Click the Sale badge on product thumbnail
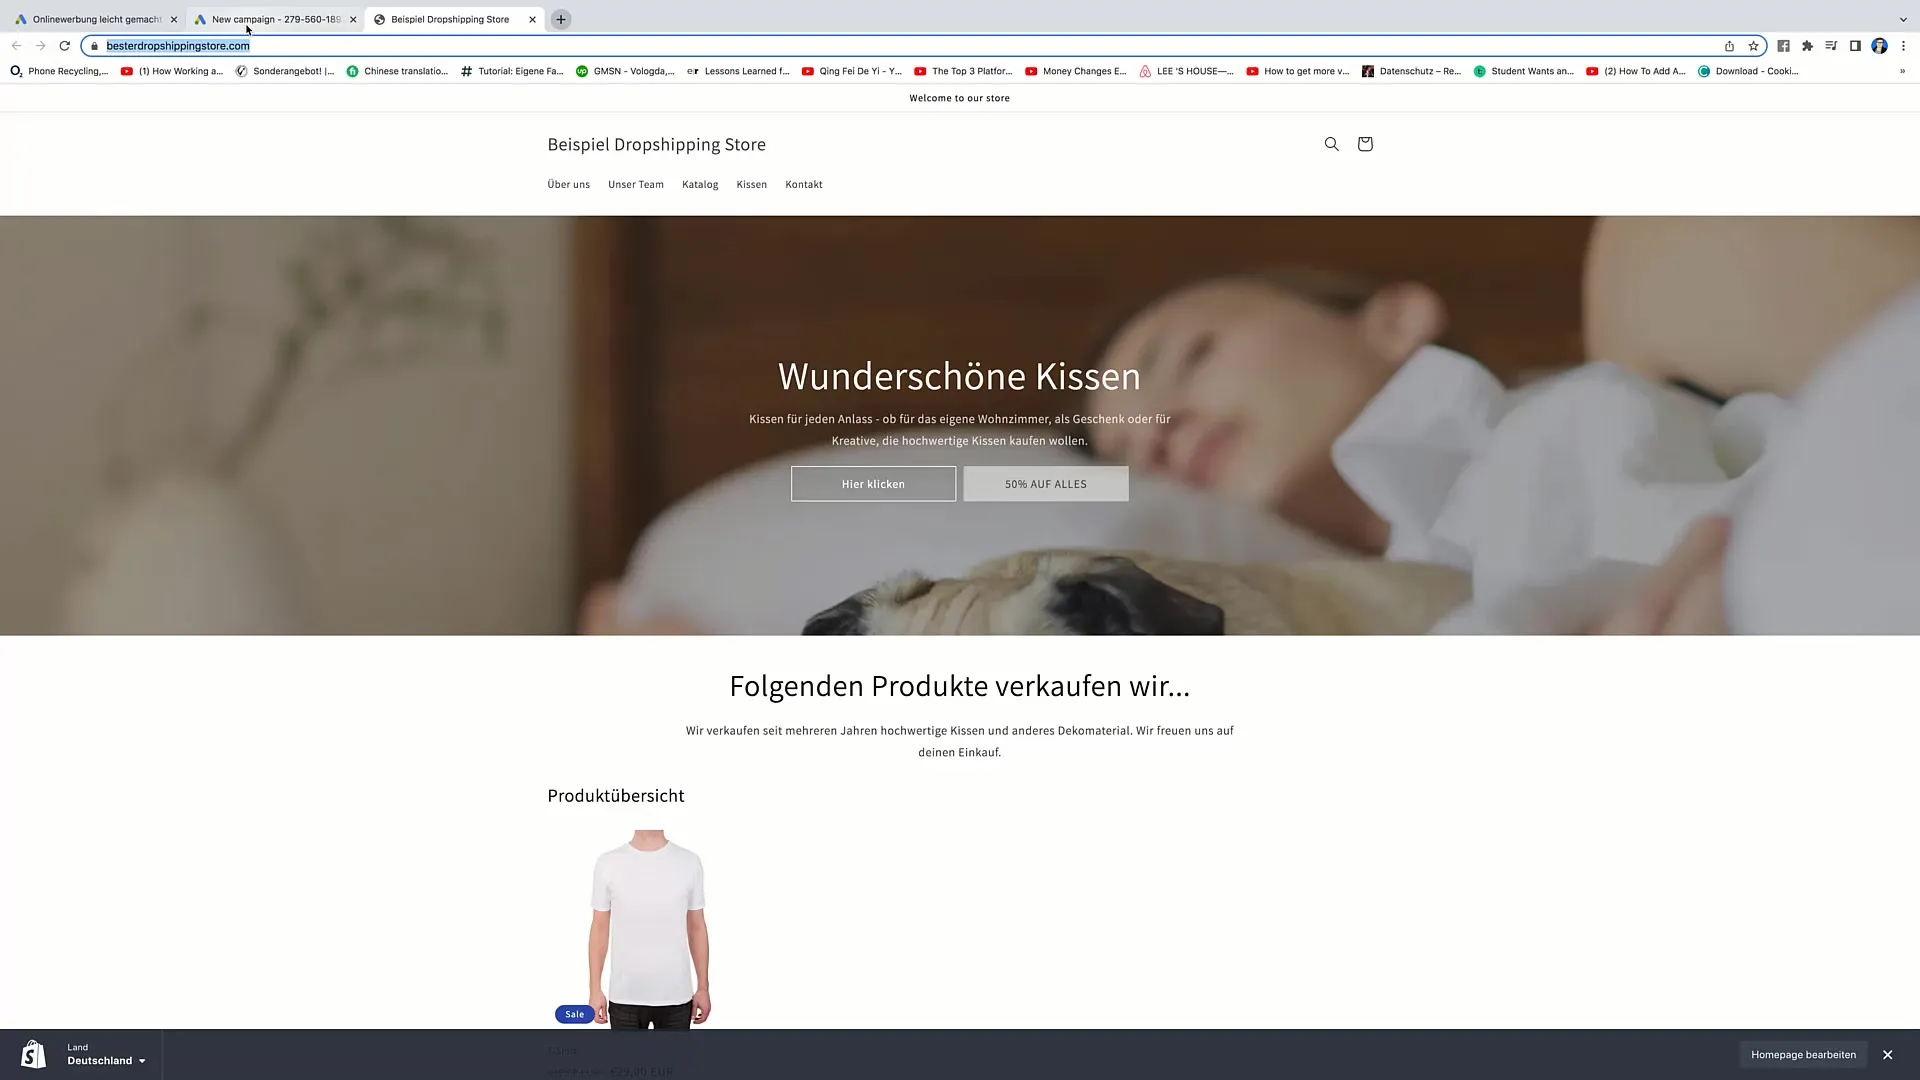This screenshot has width=1920, height=1080. (575, 1013)
